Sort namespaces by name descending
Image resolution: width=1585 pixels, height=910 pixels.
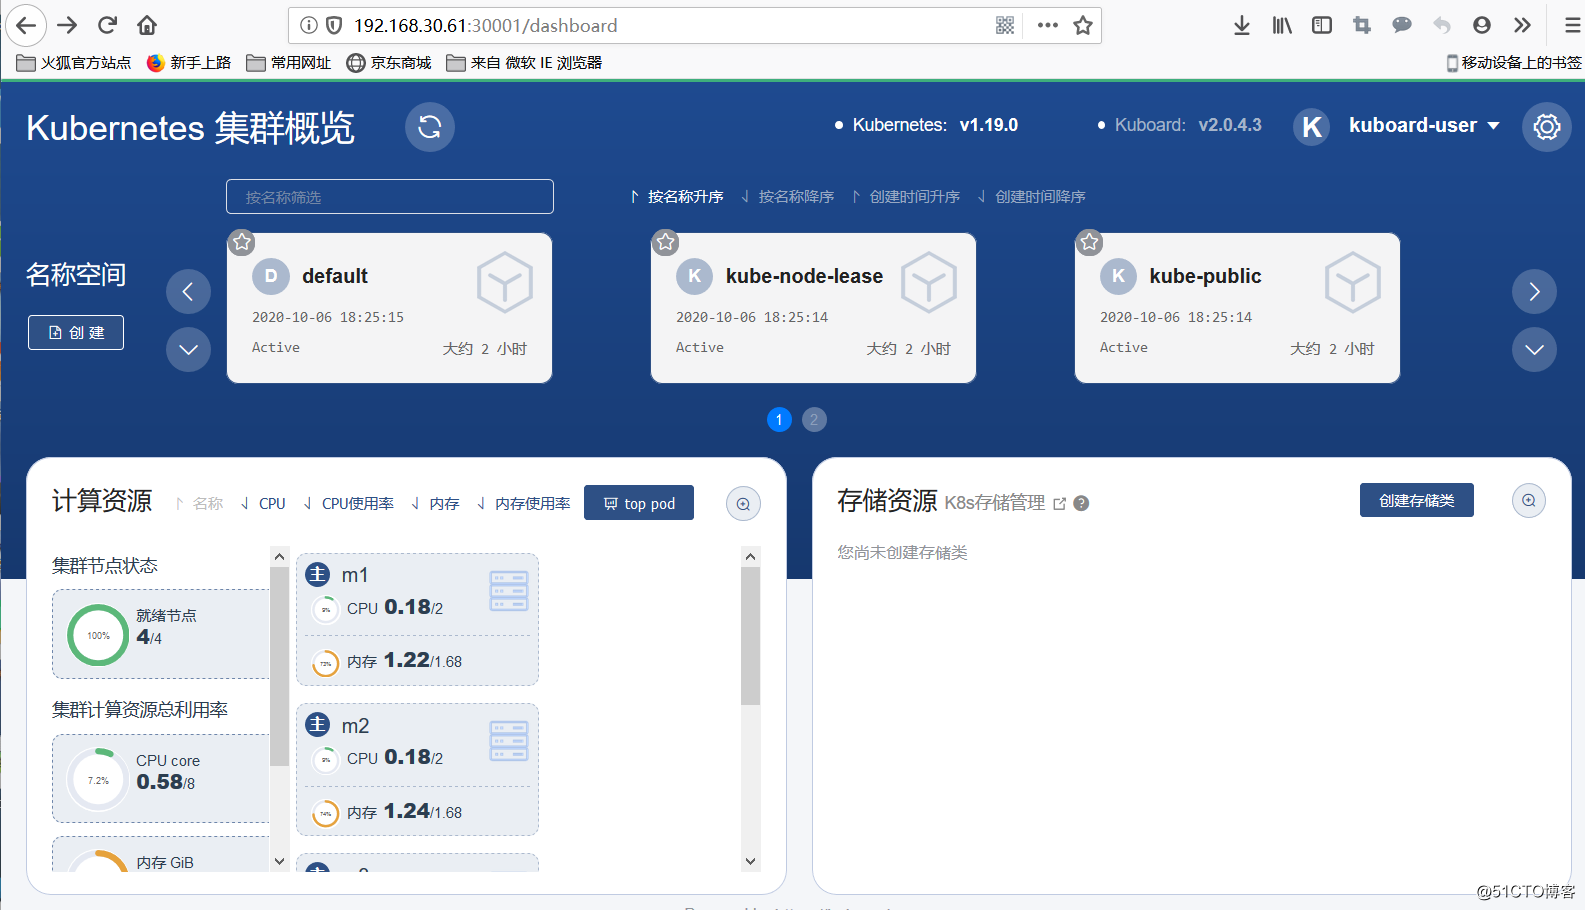point(787,197)
